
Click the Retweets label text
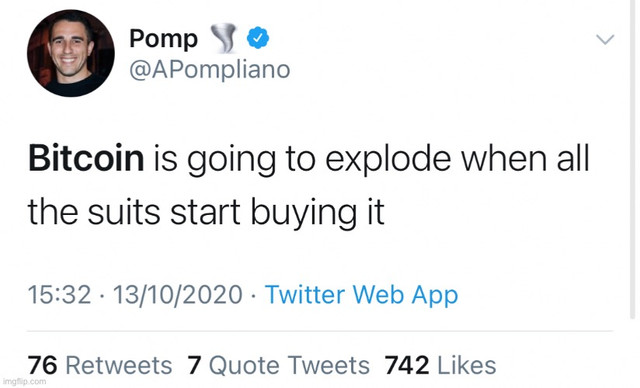pos(119,365)
